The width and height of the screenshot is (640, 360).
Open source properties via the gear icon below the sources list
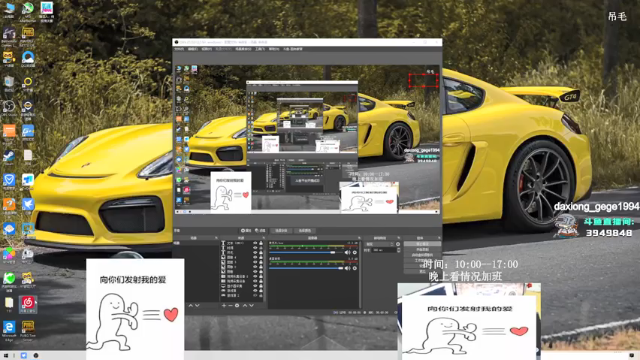(x=237, y=305)
